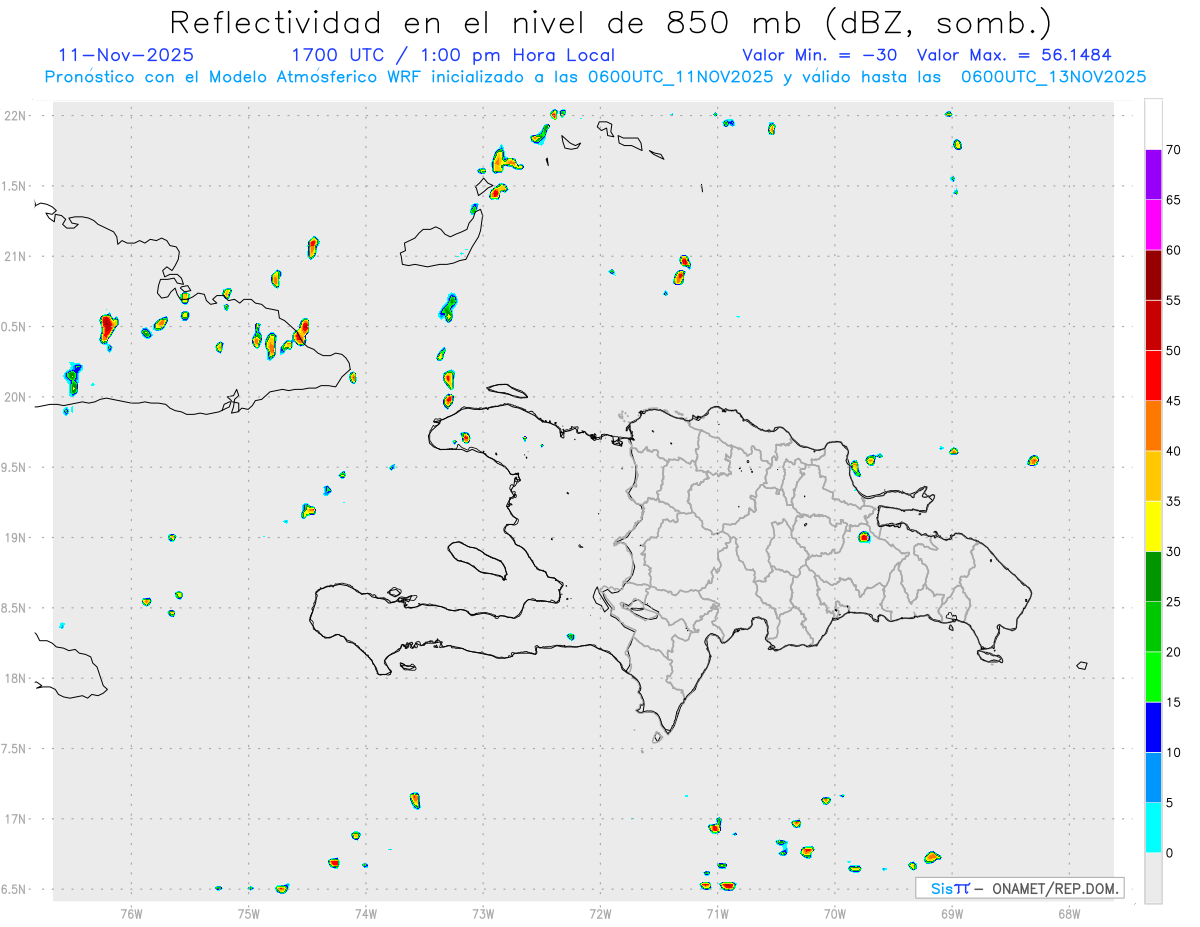Click the orange 40-45 dBZ color band

click(x=1153, y=426)
